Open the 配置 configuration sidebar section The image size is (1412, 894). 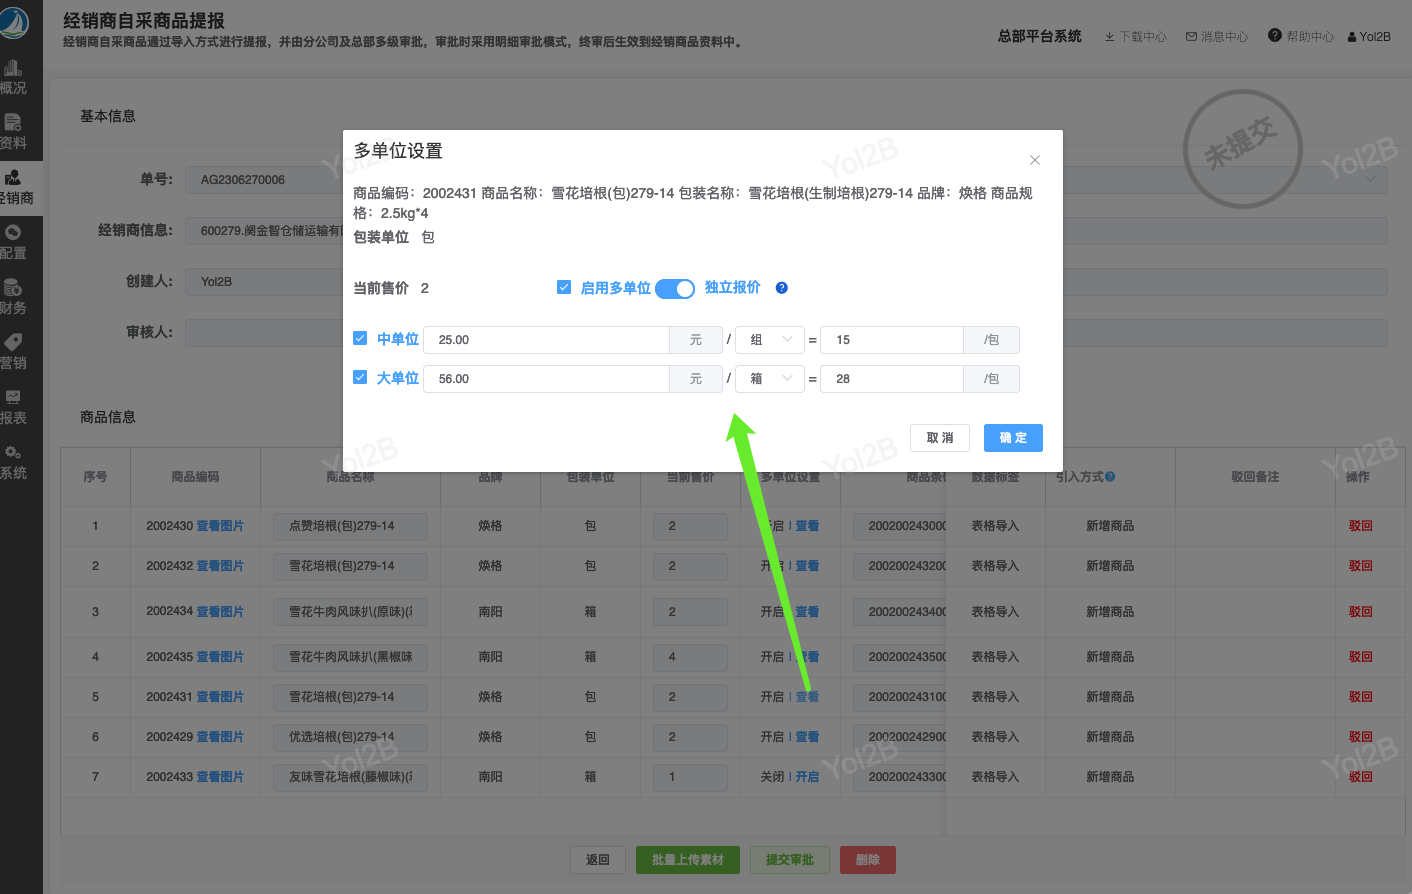click(14, 243)
